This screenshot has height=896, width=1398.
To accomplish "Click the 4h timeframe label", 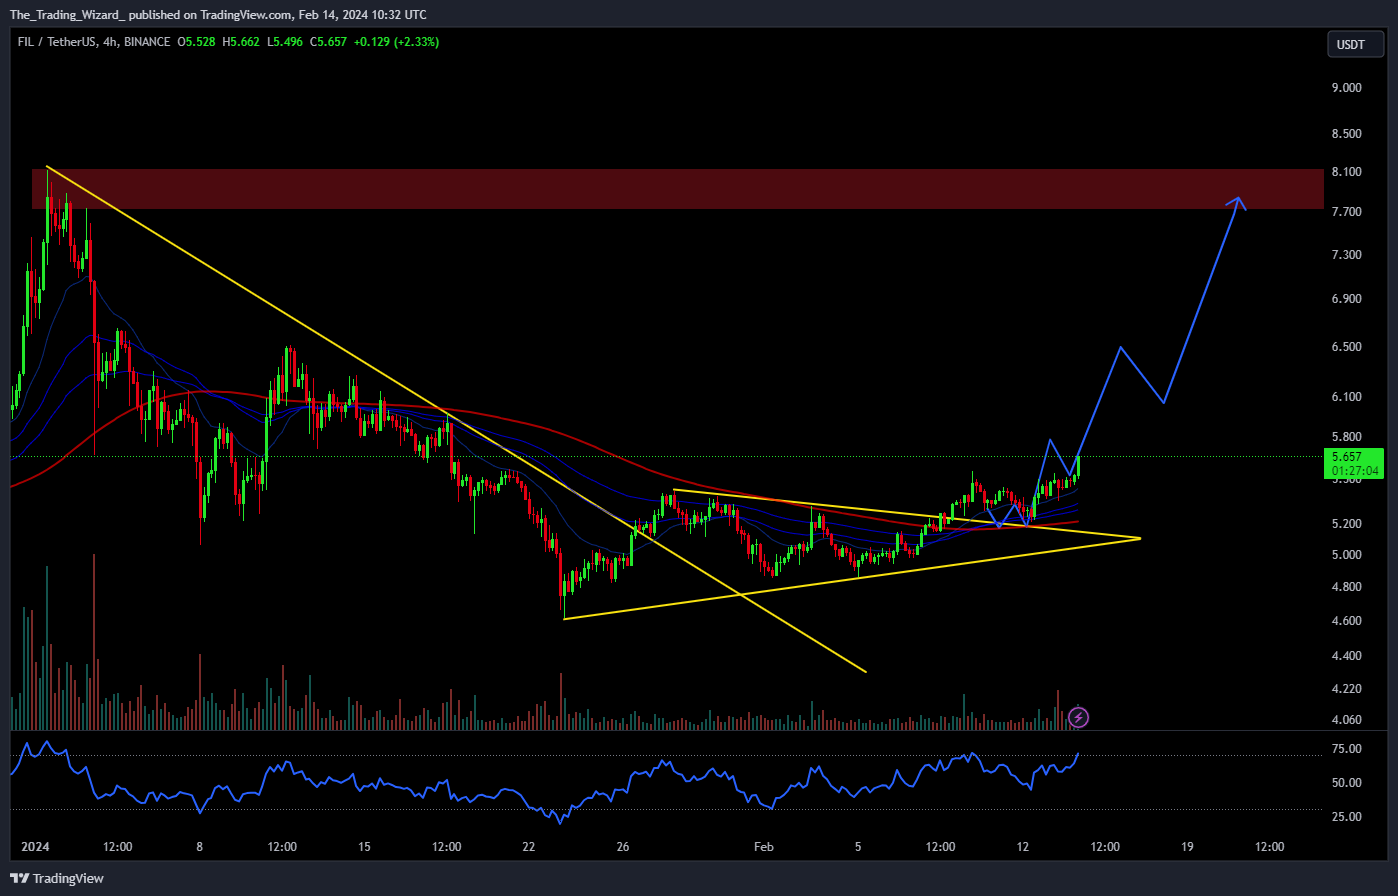I will point(109,42).
